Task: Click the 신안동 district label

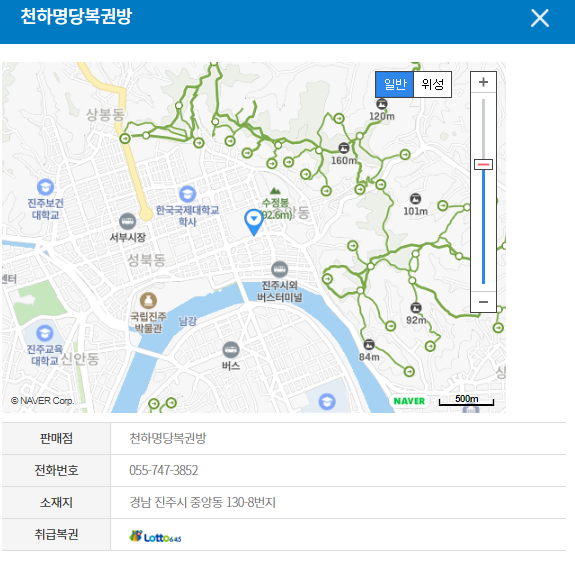Action: pos(80,359)
